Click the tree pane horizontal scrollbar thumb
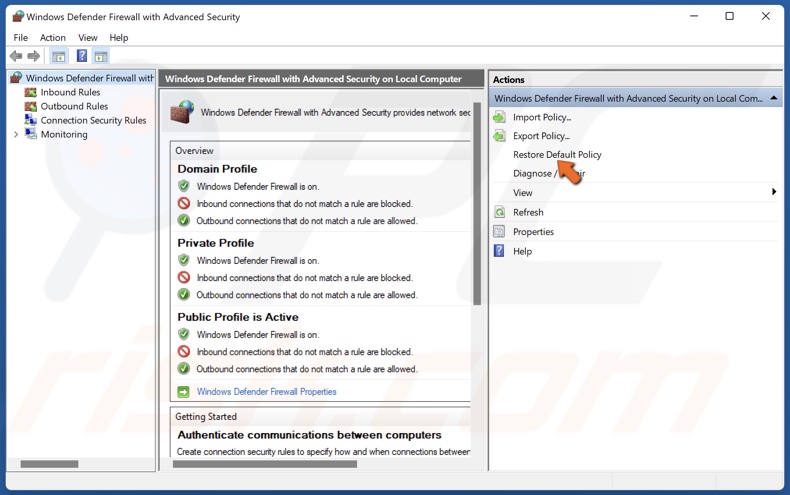Image resolution: width=790 pixels, height=495 pixels. click(49, 464)
